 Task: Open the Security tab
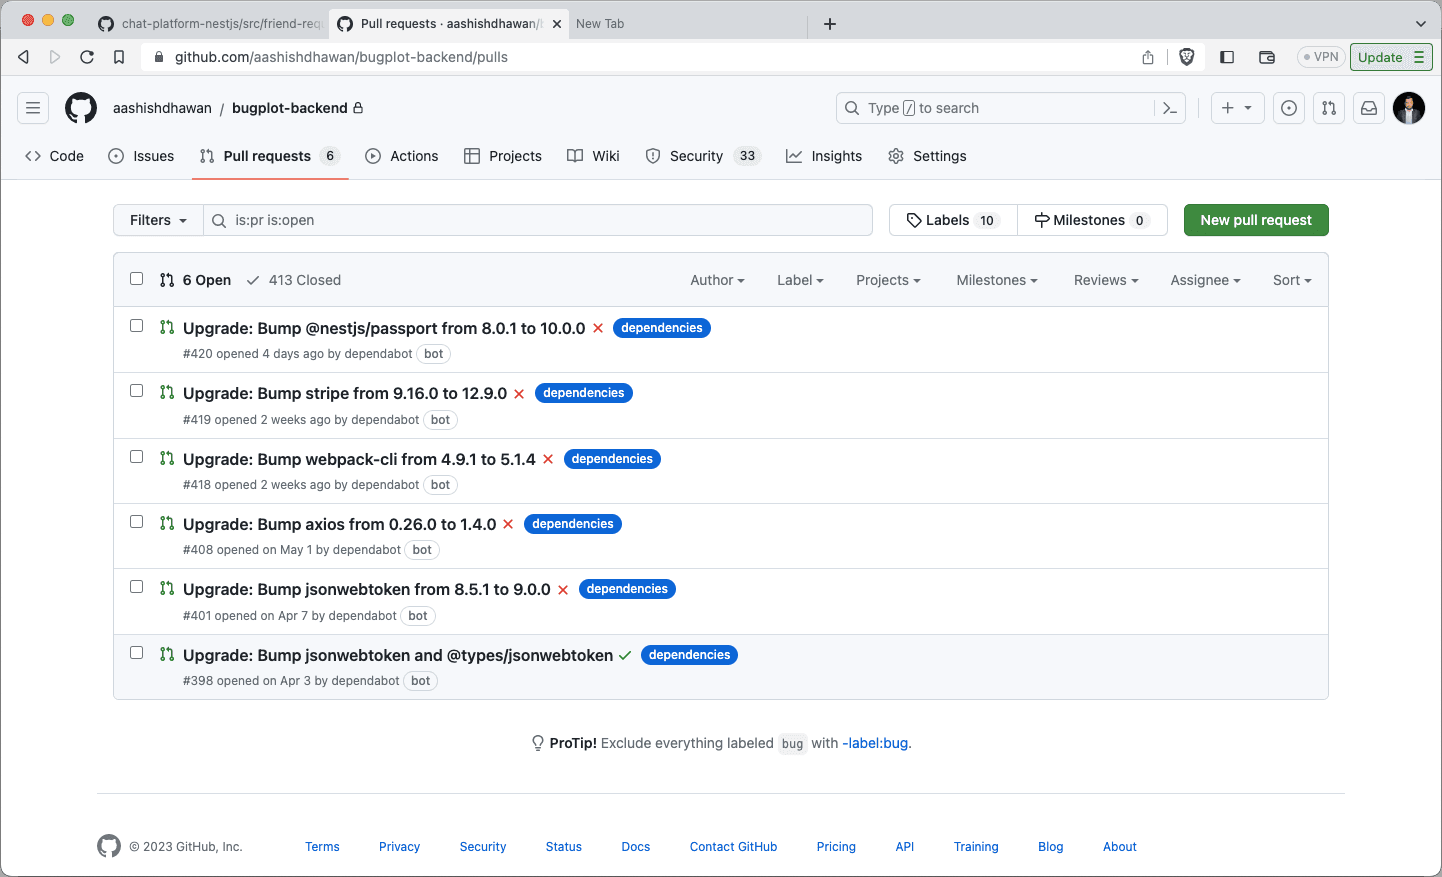pyautogui.click(x=697, y=155)
